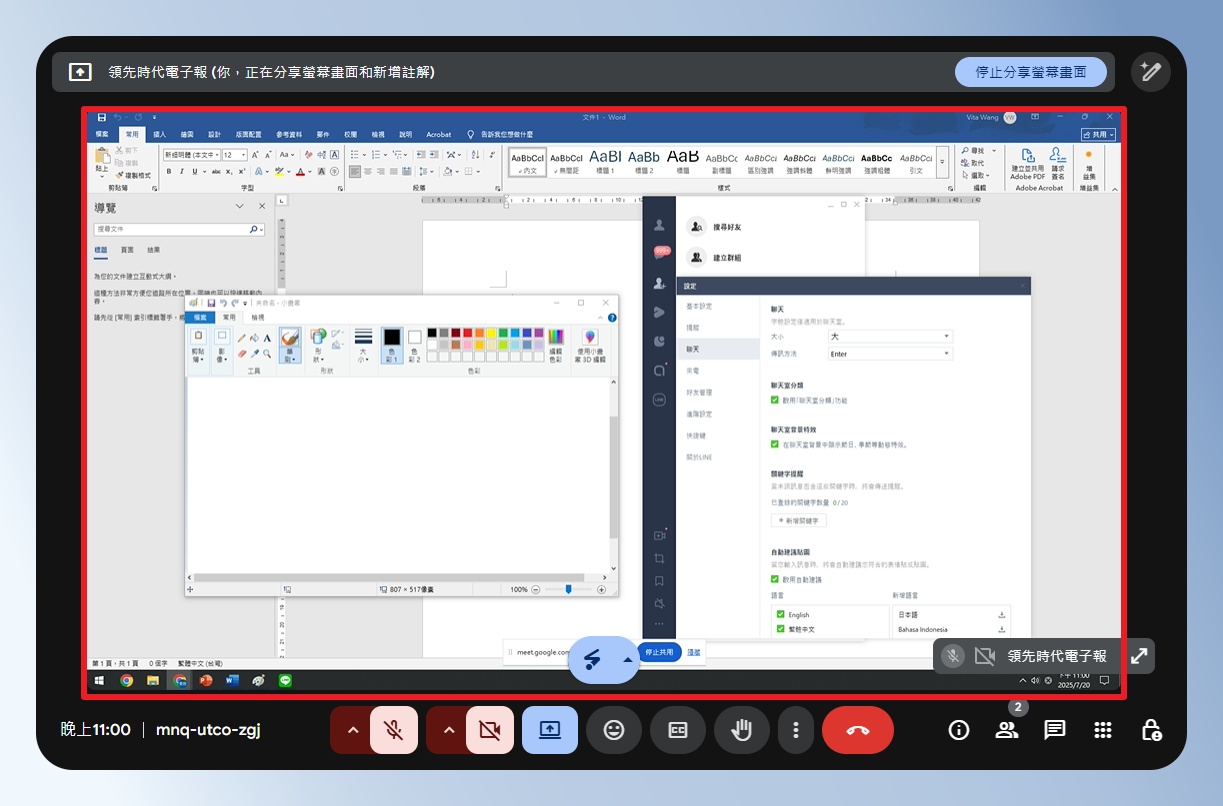
Task: Open the annotation pen tool
Action: point(1151,72)
